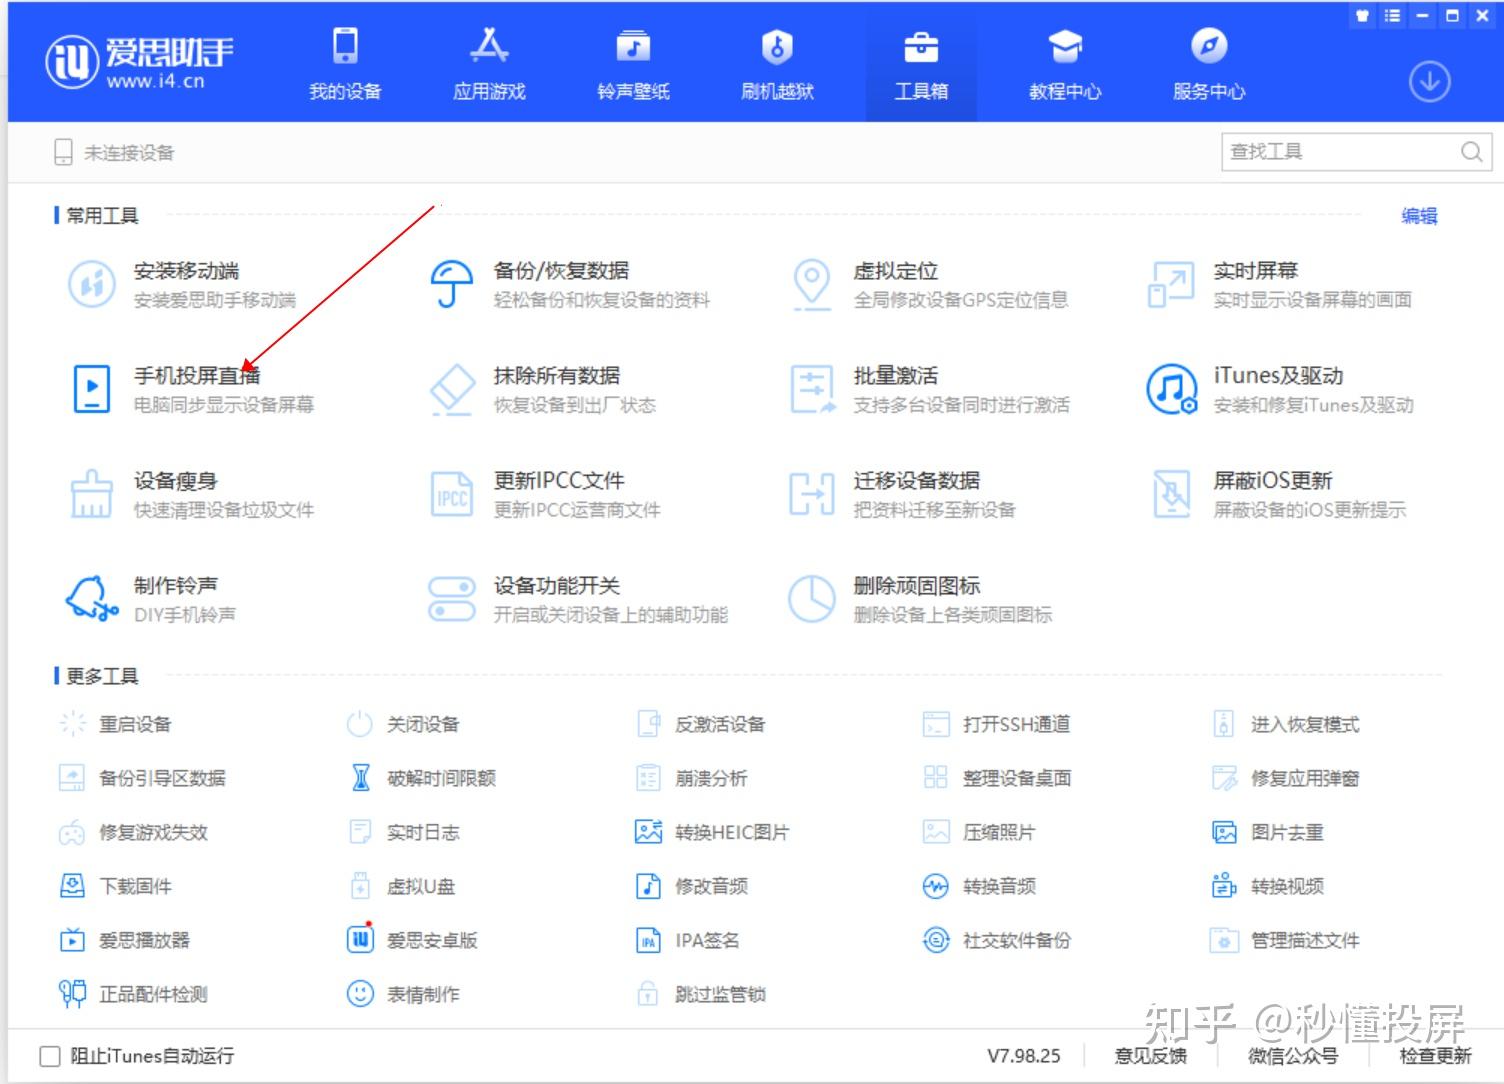The height and width of the screenshot is (1084, 1504).
Task: Click the download manager arrow icon
Action: coord(1430,82)
